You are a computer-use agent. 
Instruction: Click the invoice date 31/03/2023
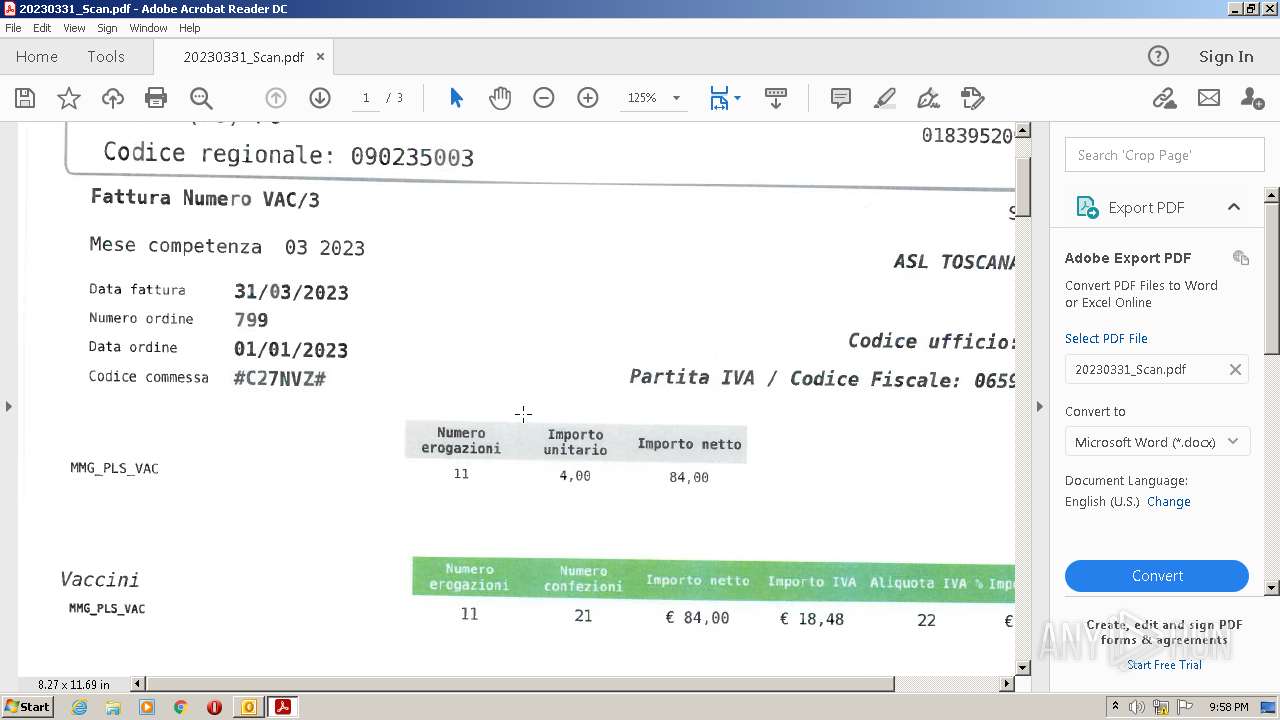[x=291, y=292]
